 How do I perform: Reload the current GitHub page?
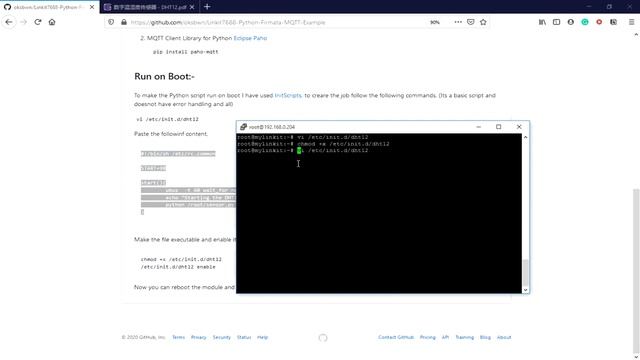(x=38, y=22)
